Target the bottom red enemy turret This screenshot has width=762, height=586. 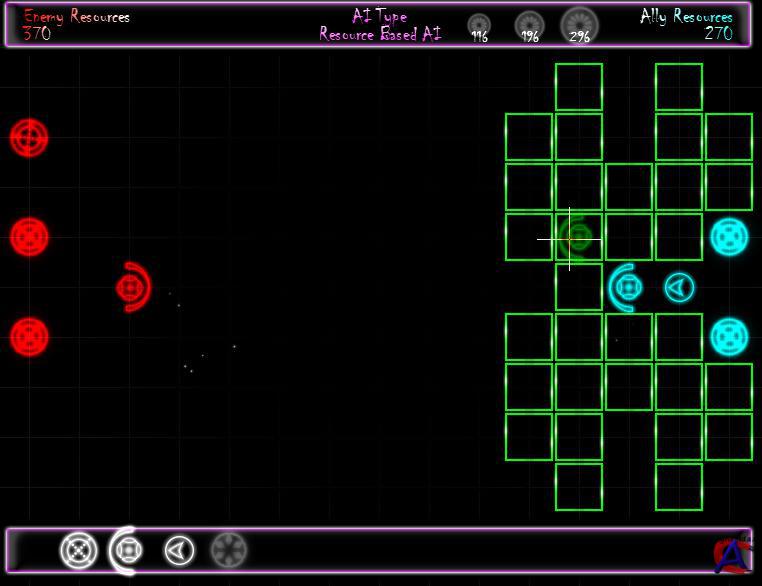pyautogui.click(x=29, y=337)
